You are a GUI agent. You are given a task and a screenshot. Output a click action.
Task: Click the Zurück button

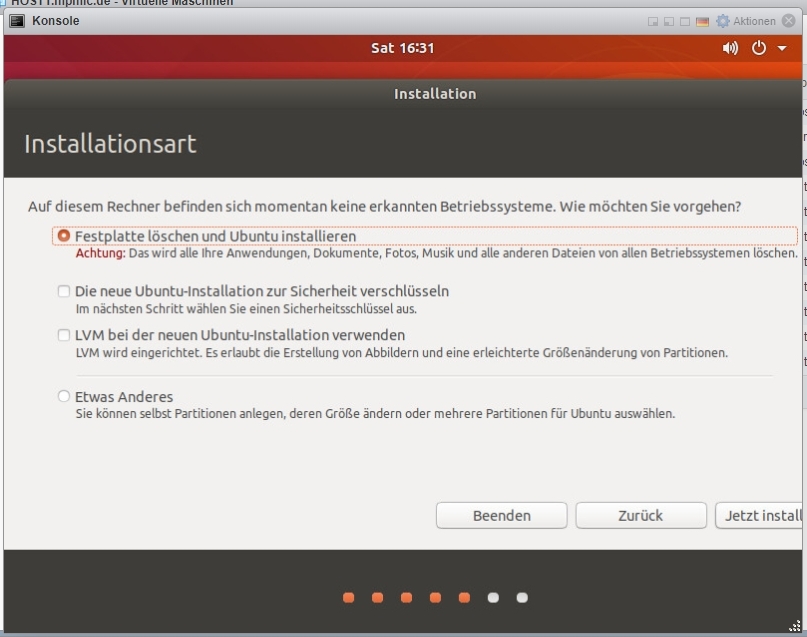pos(641,516)
